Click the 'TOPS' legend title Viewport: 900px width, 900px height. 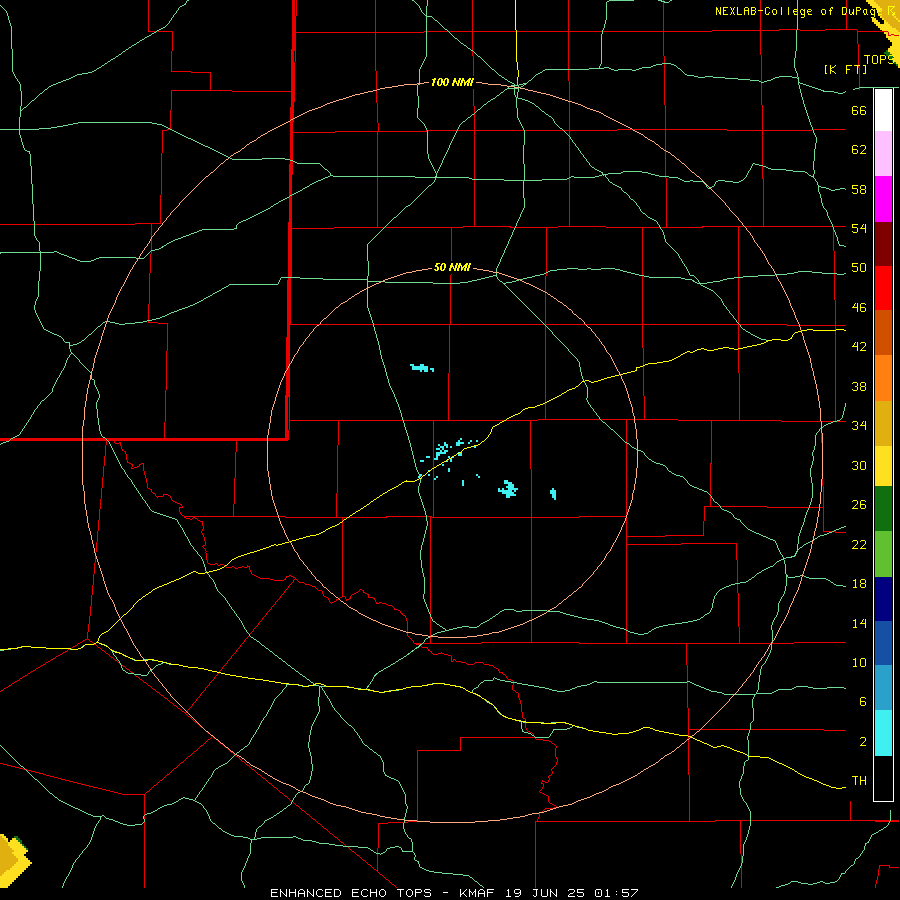click(x=879, y=59)
